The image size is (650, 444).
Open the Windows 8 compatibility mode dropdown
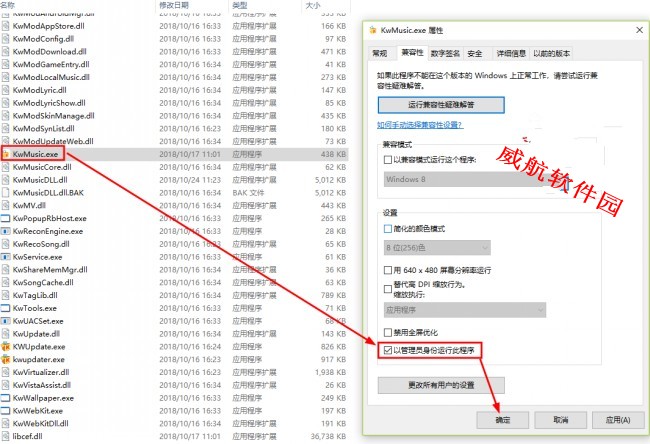(475, 180)
